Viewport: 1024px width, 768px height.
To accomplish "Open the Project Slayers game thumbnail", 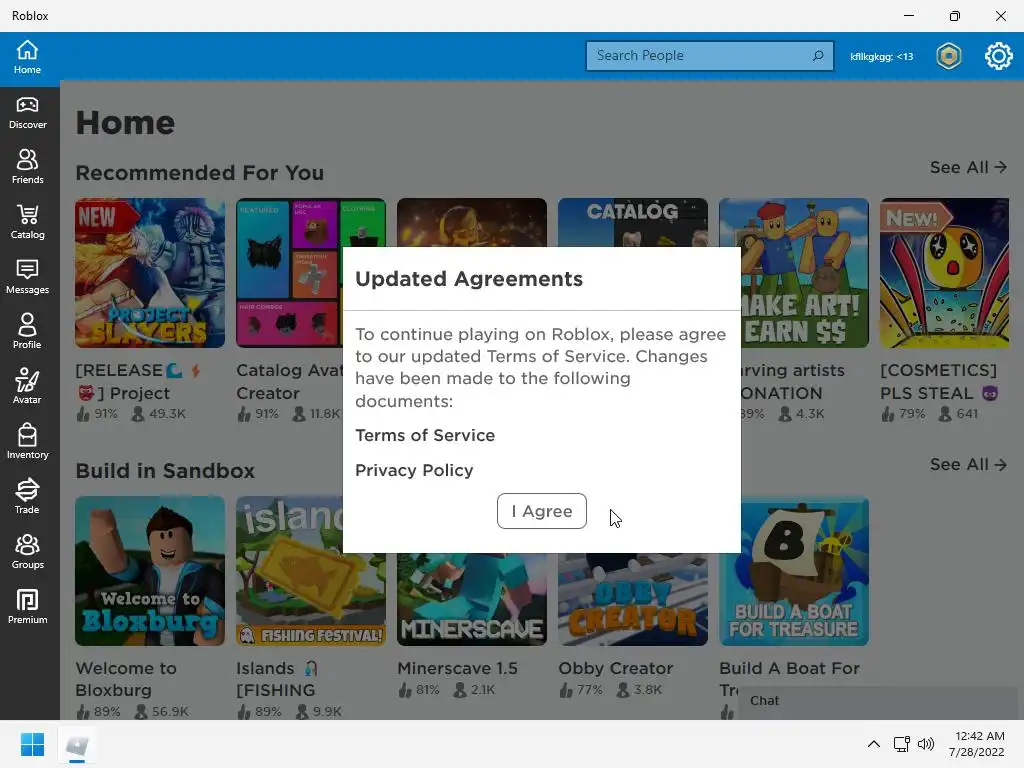I will pos(150,273).
